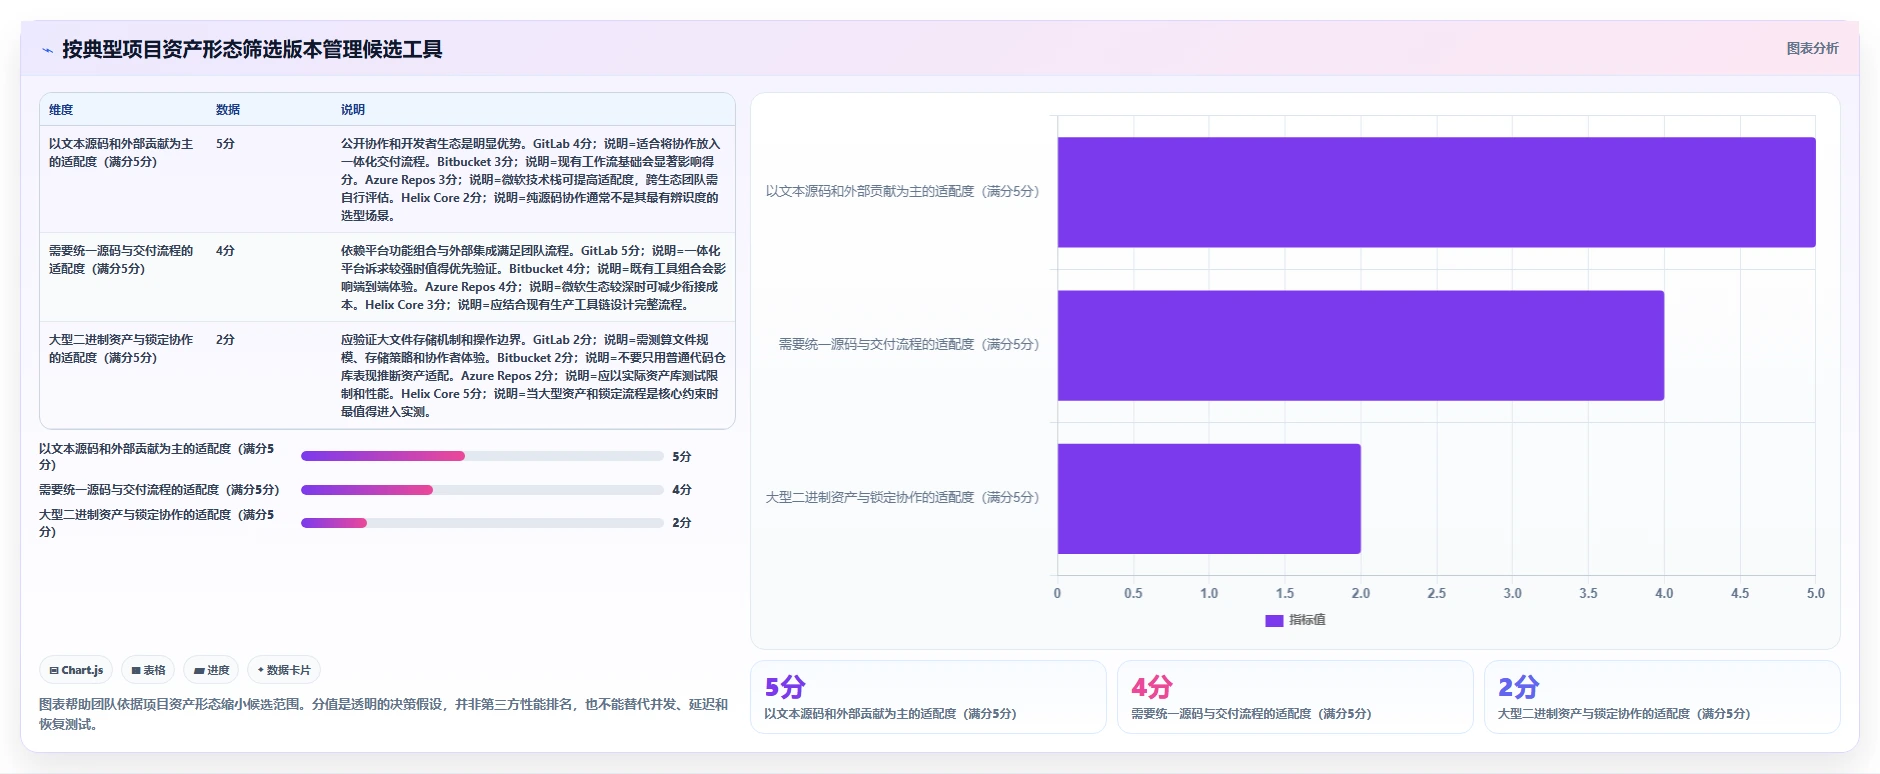Click the 4分 value in the table

[225, 251]
